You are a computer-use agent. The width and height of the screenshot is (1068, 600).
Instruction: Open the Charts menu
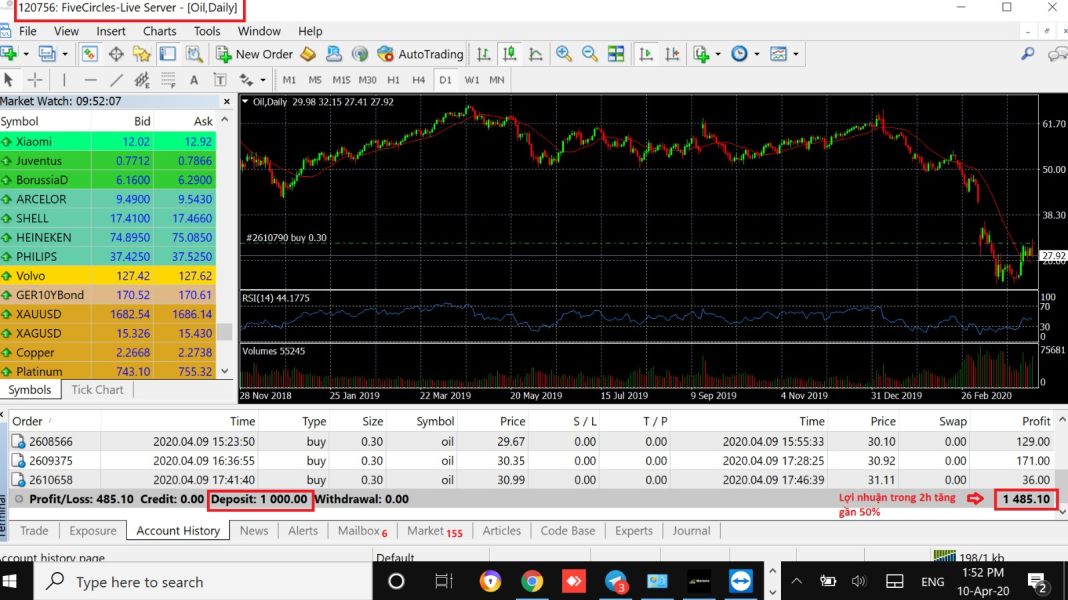pos(159,31)
